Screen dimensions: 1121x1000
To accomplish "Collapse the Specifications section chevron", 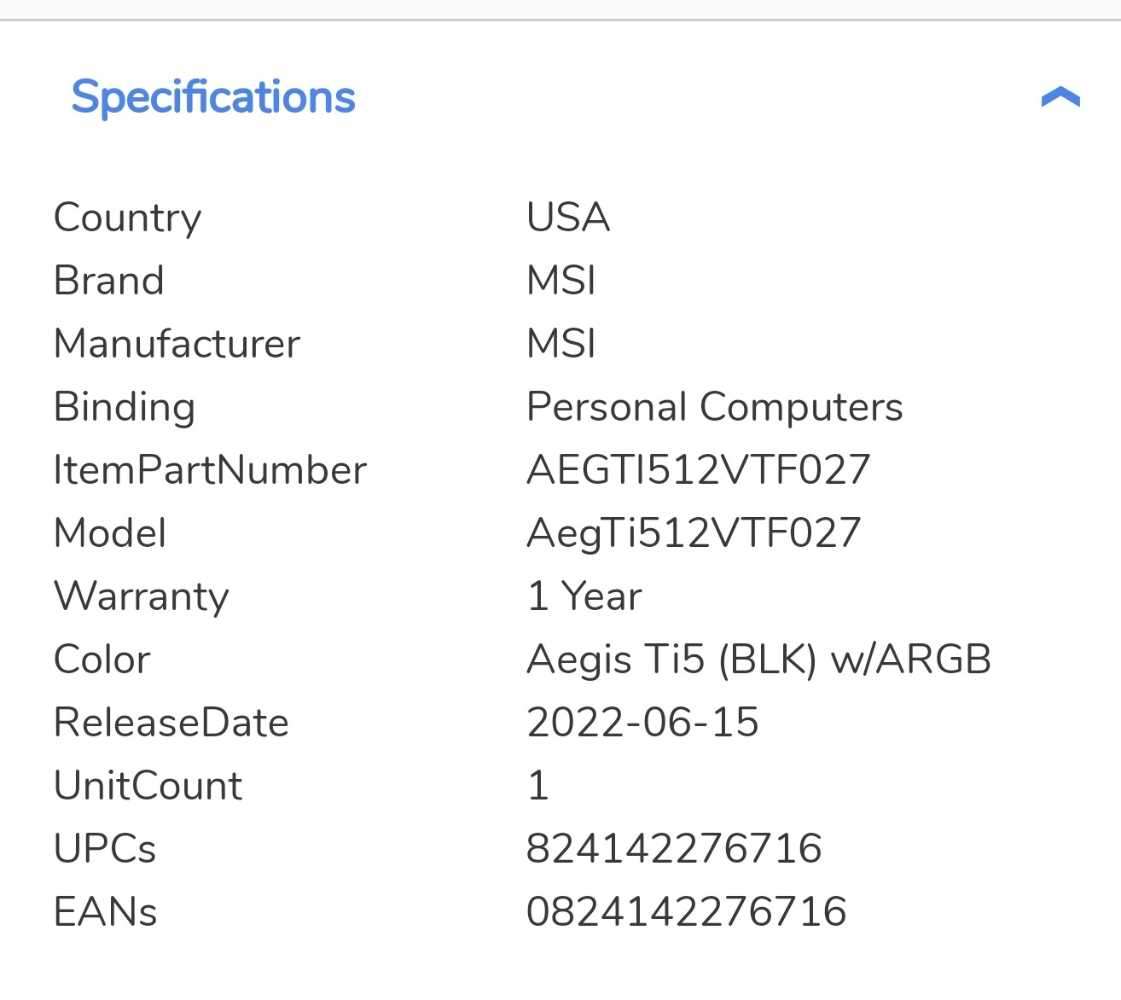I will [x=1060, y=97].
